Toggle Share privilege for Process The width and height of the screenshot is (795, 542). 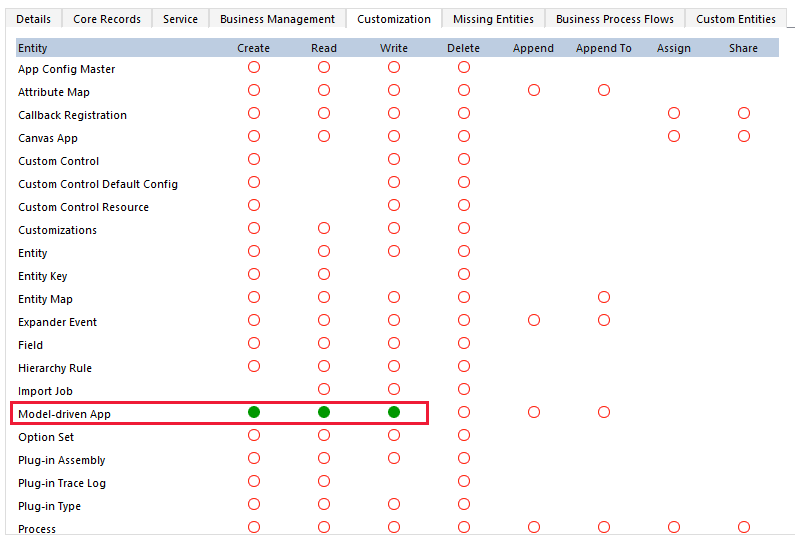pos(744,527)
